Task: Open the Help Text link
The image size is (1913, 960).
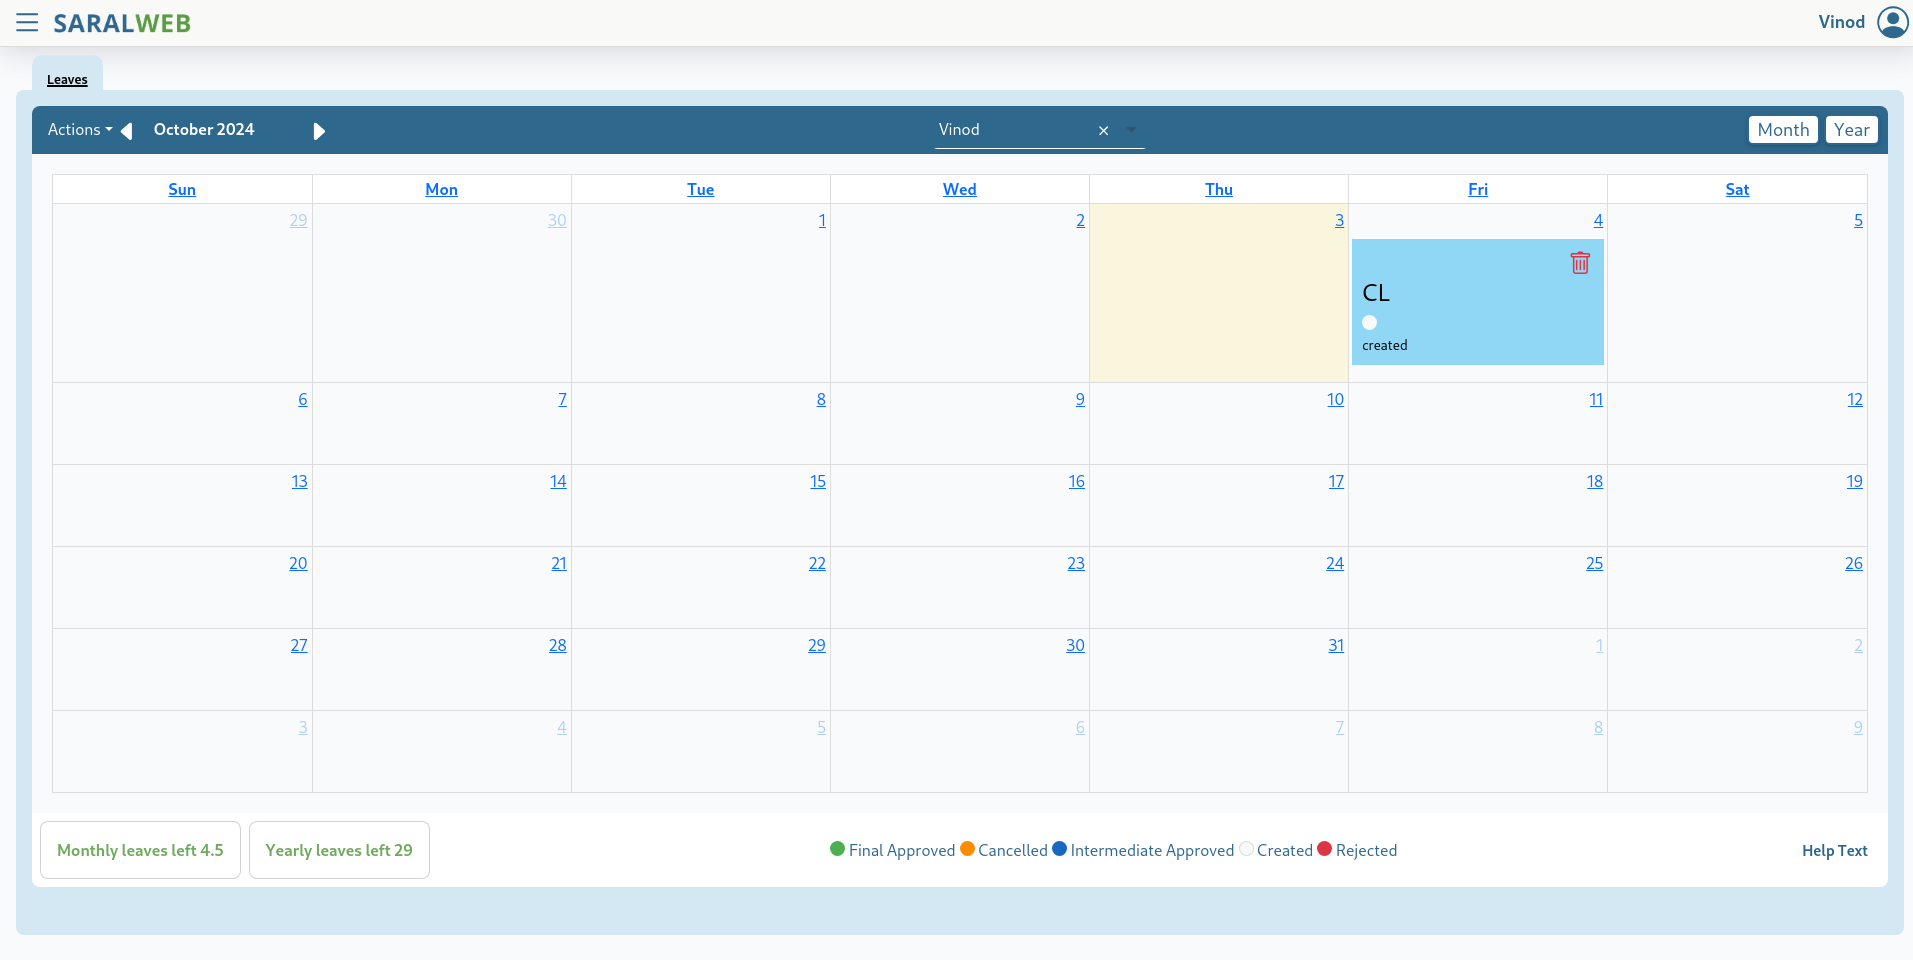Action: point(1834,850)
